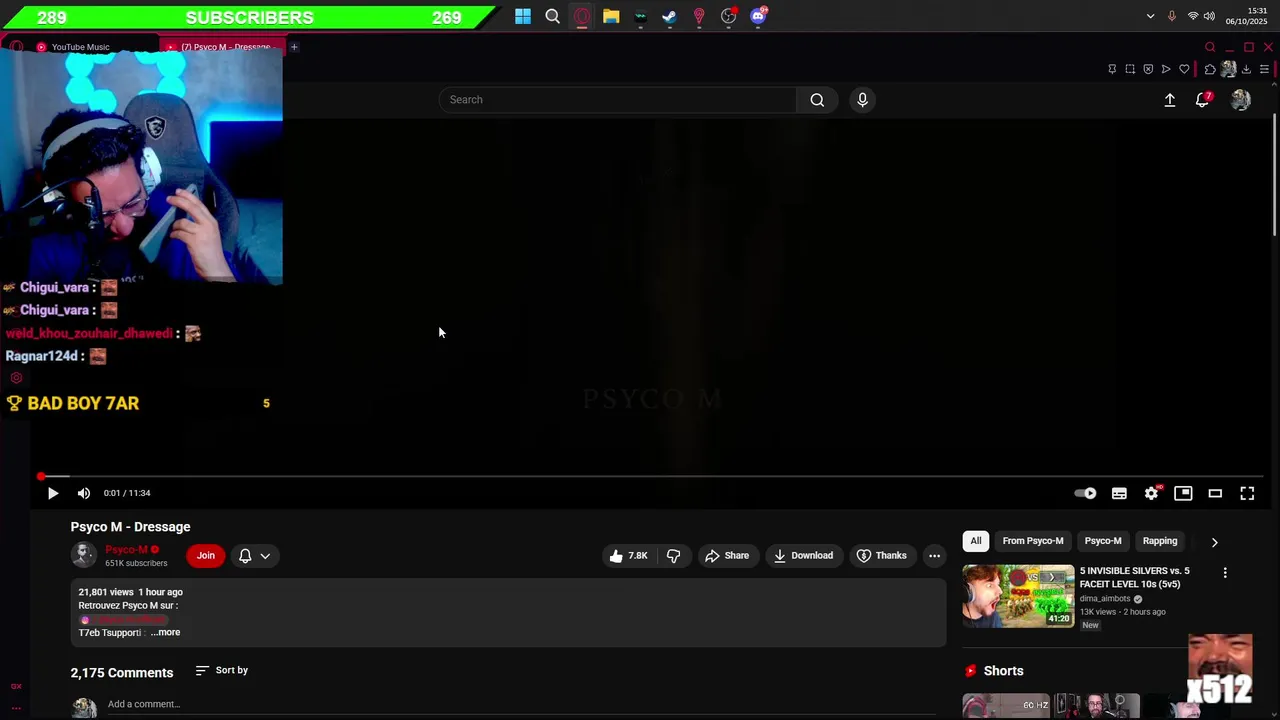Download the video
This screenshot has width=1280, height=720.
coord(803,556)
